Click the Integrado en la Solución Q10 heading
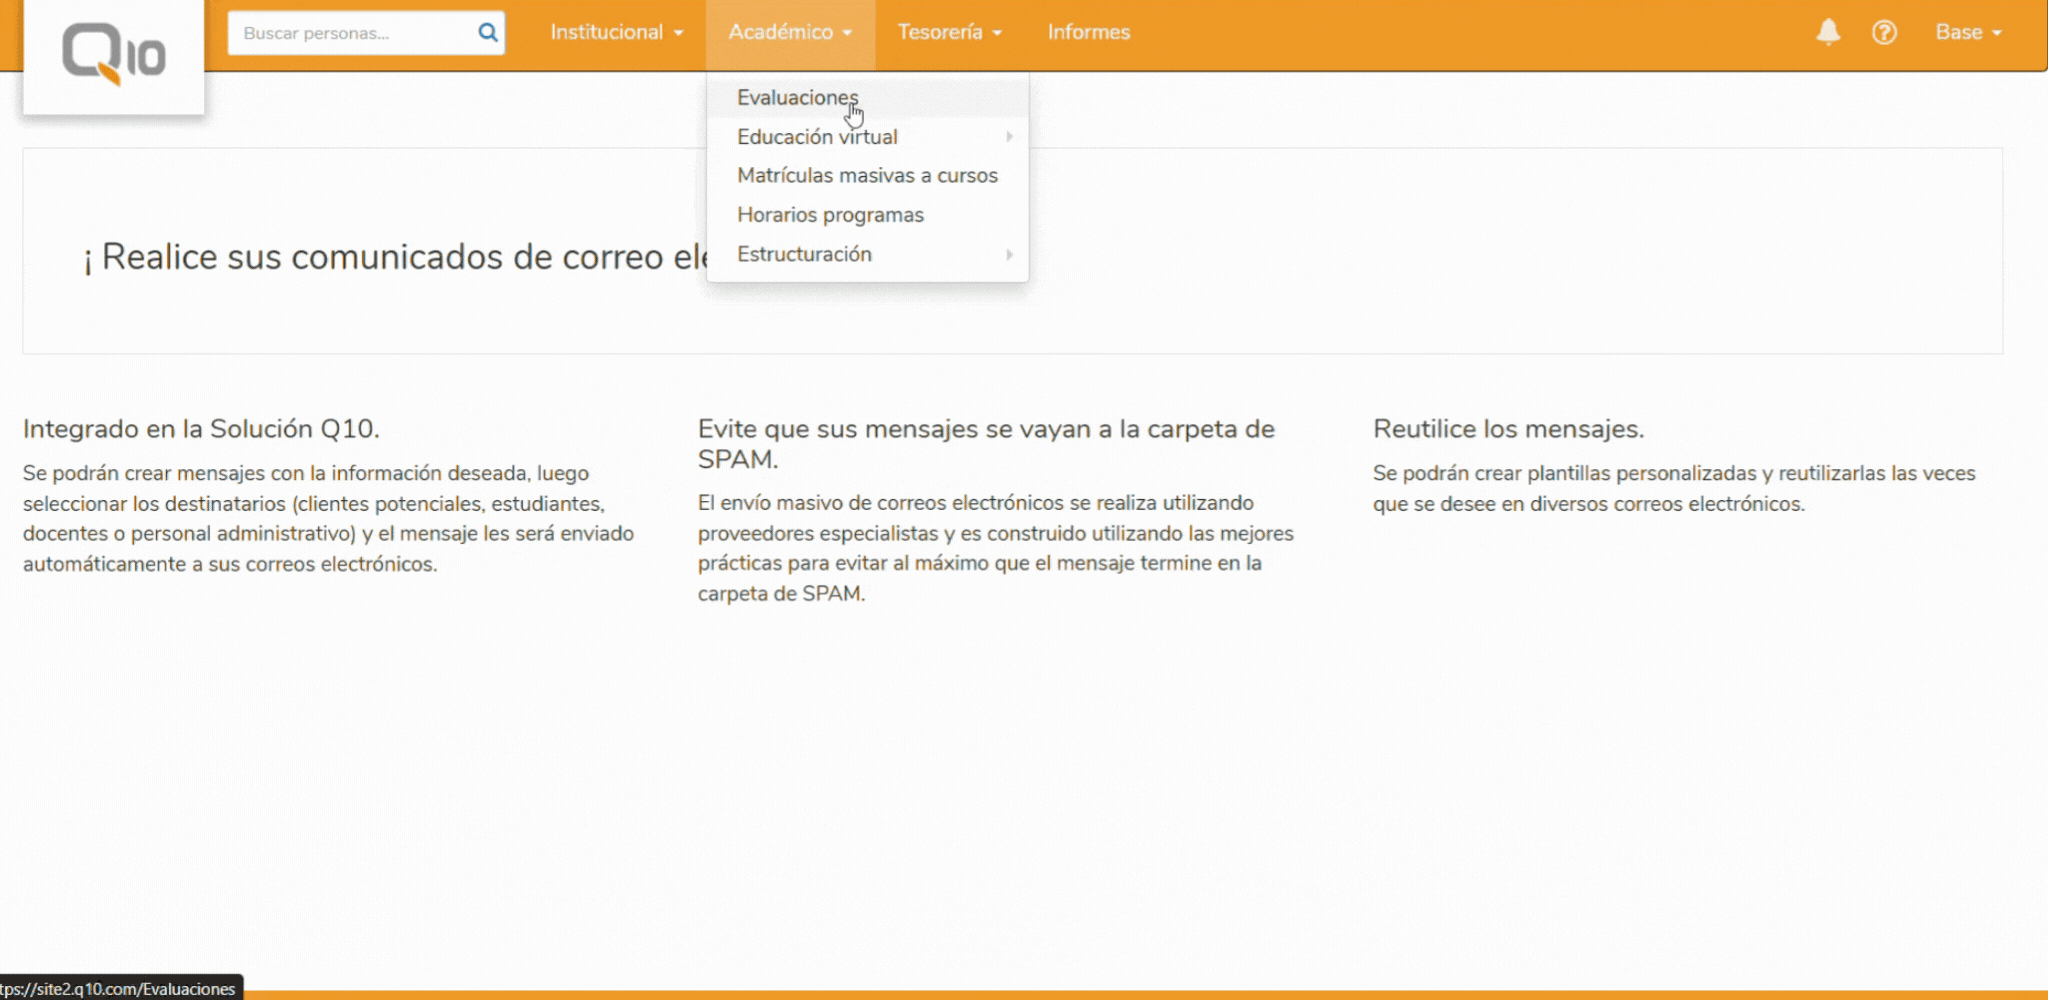The height and width of the screenshot is (1000, 2048). (201, 429)
